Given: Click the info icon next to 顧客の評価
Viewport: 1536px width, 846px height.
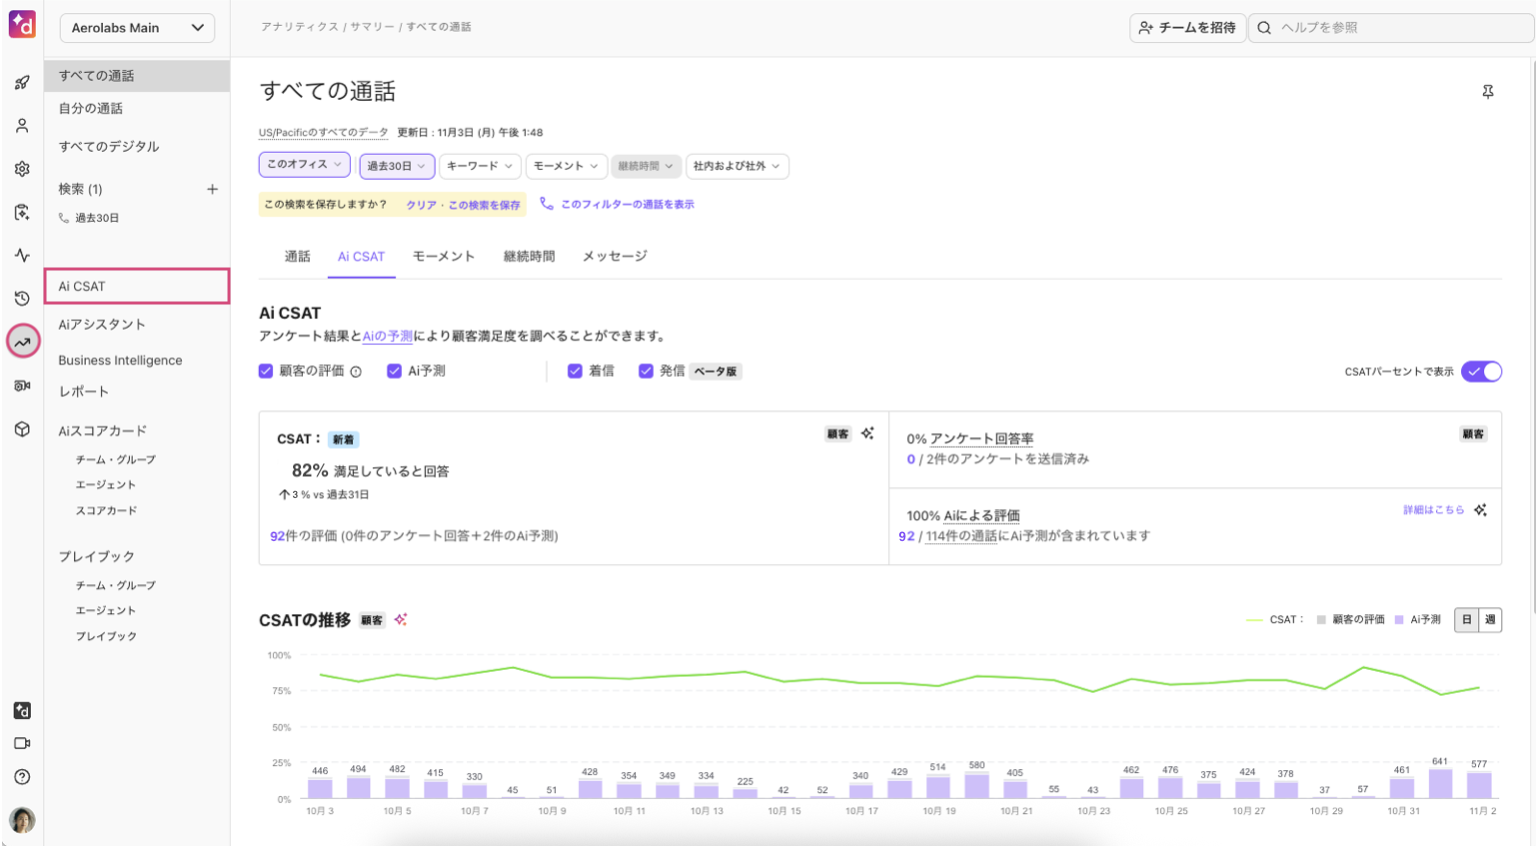Looking at the screenshot, I should (x=356, y=371).
